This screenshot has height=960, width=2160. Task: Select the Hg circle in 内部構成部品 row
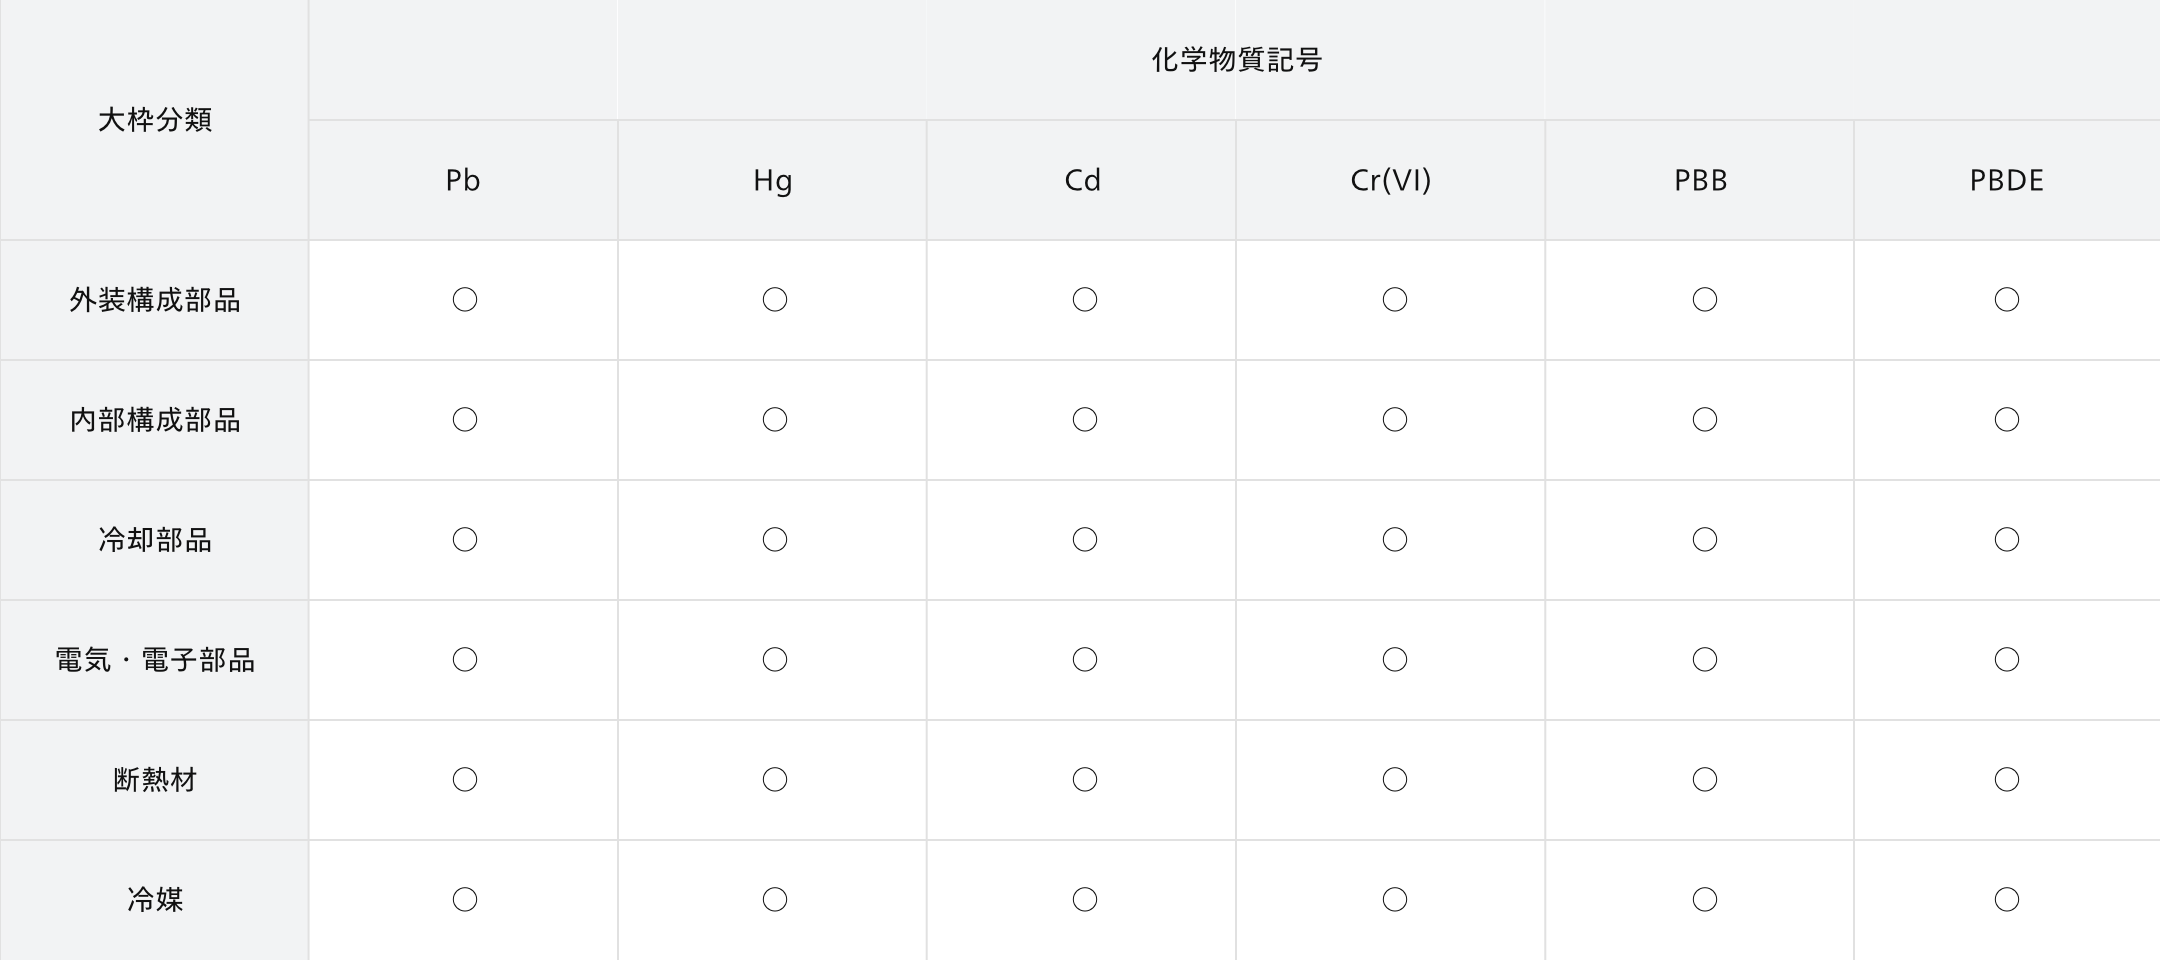775,420
